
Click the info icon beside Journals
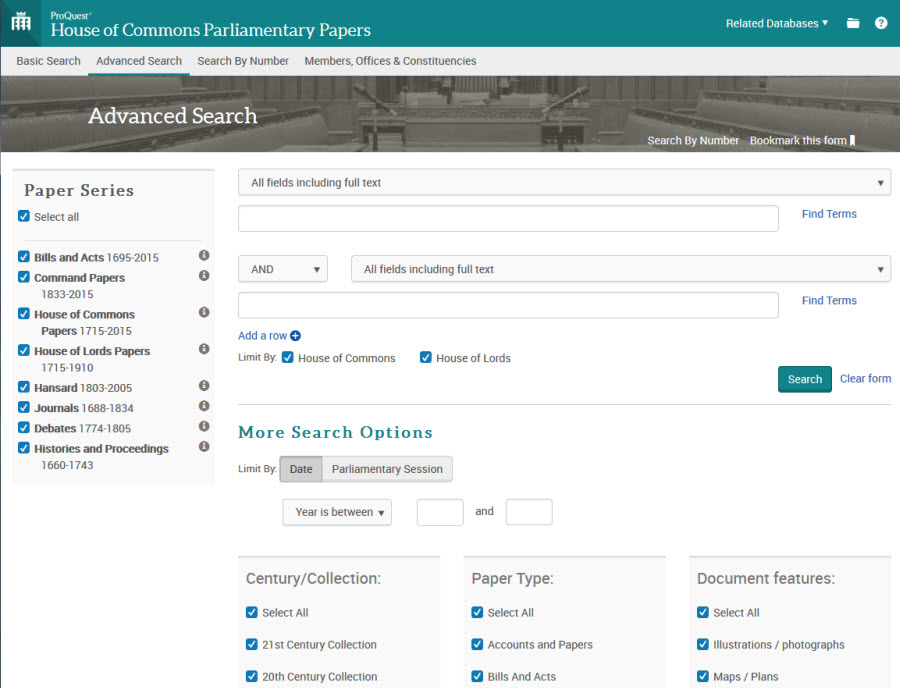click(x=204, y=406)
